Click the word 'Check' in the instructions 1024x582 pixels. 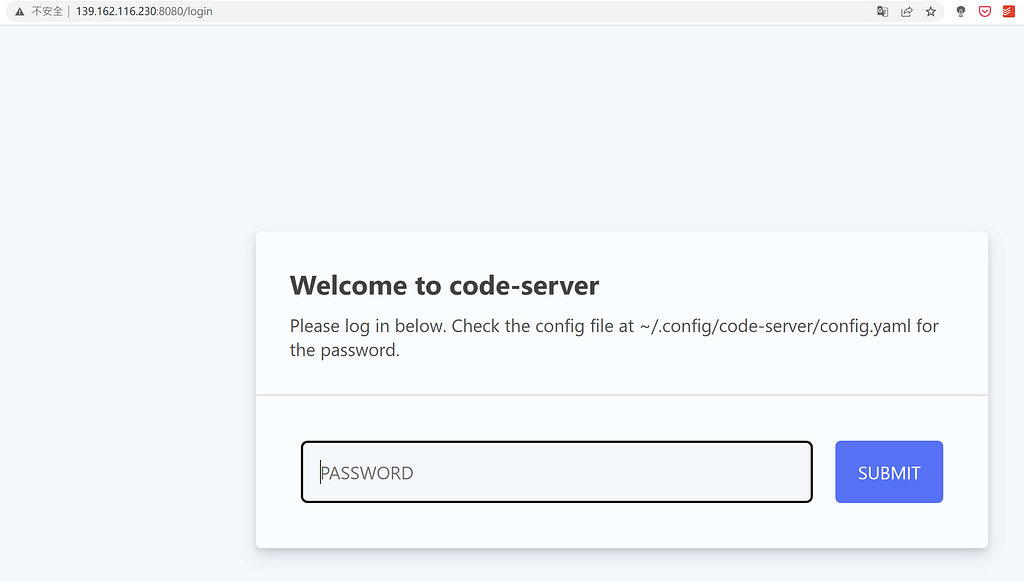coord(475,326)
